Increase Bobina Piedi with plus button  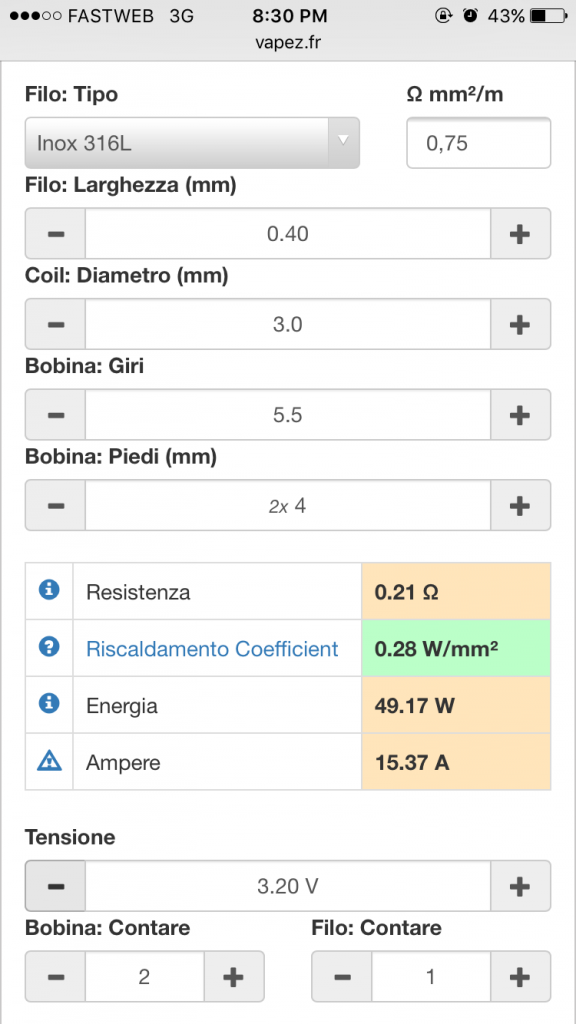click(x=520, y=505)
